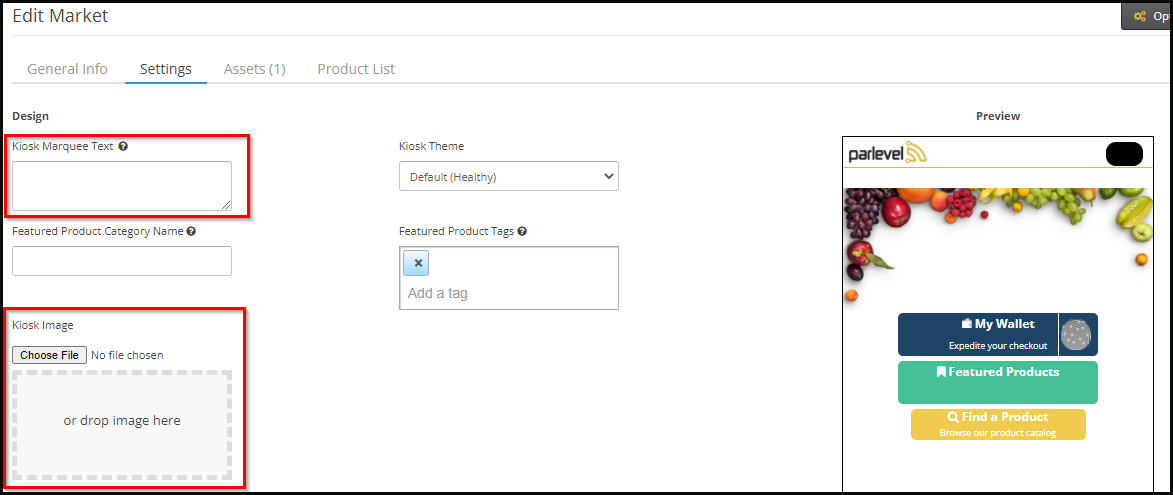Click the Choose File button

49,354
